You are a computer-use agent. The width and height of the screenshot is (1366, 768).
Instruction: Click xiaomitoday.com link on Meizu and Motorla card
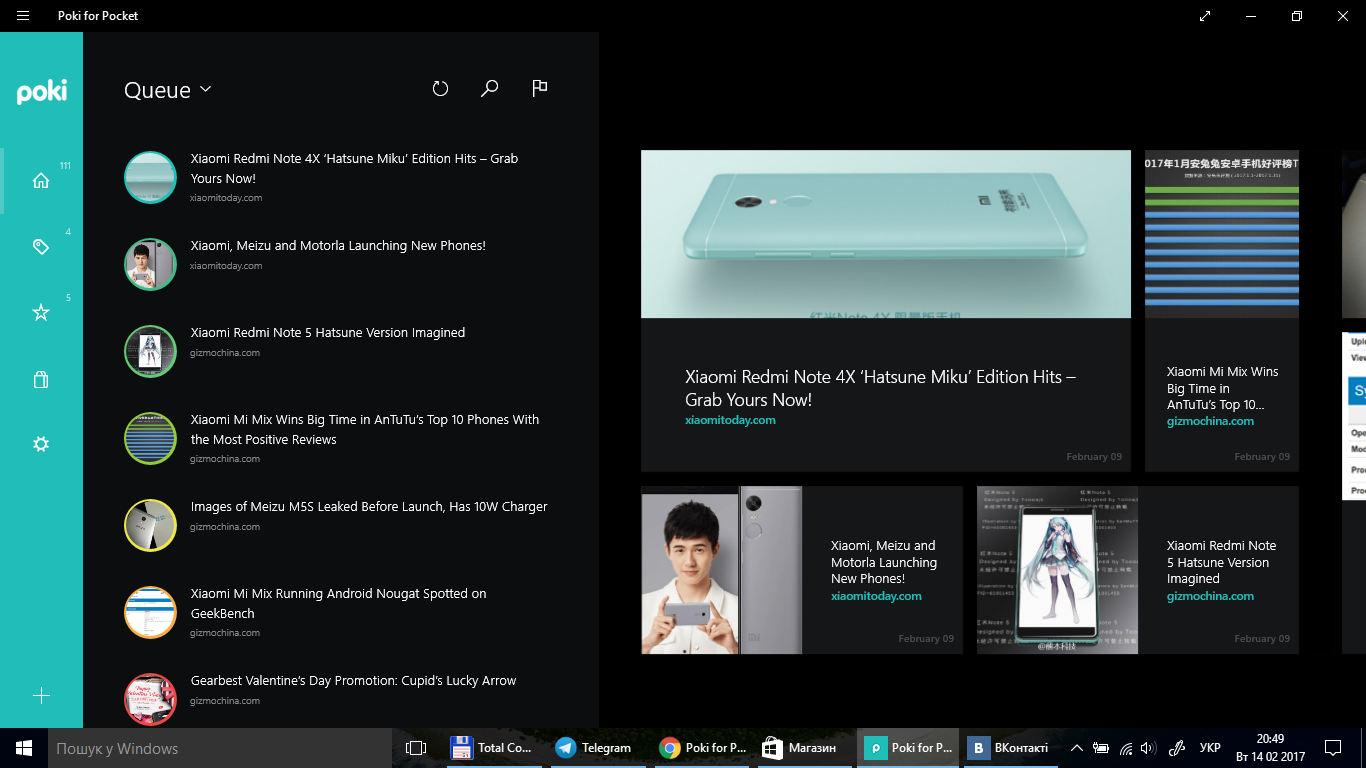click(876, 596)
